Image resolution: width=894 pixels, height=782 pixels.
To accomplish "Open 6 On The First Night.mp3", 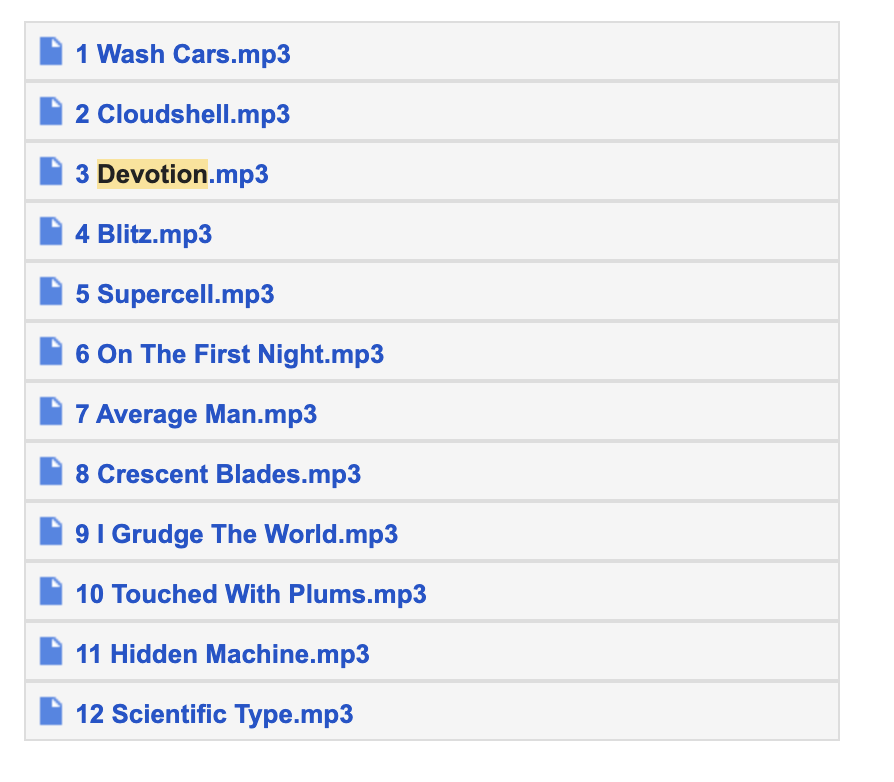I will 229,354.
